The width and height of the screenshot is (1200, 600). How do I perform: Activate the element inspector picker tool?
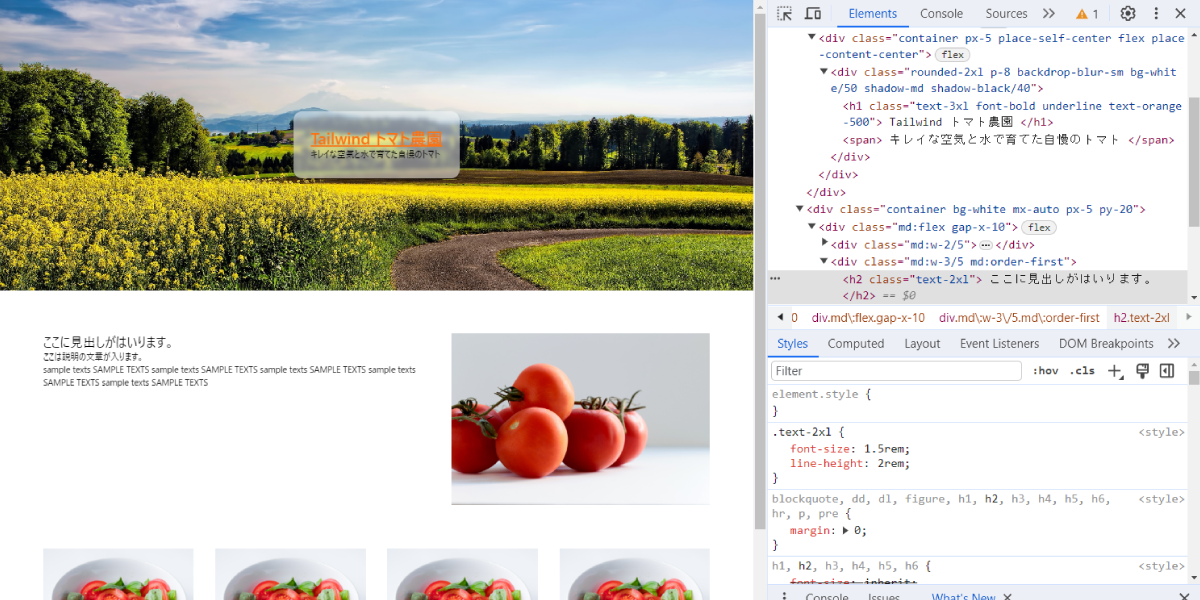click(x=785, y=14)
